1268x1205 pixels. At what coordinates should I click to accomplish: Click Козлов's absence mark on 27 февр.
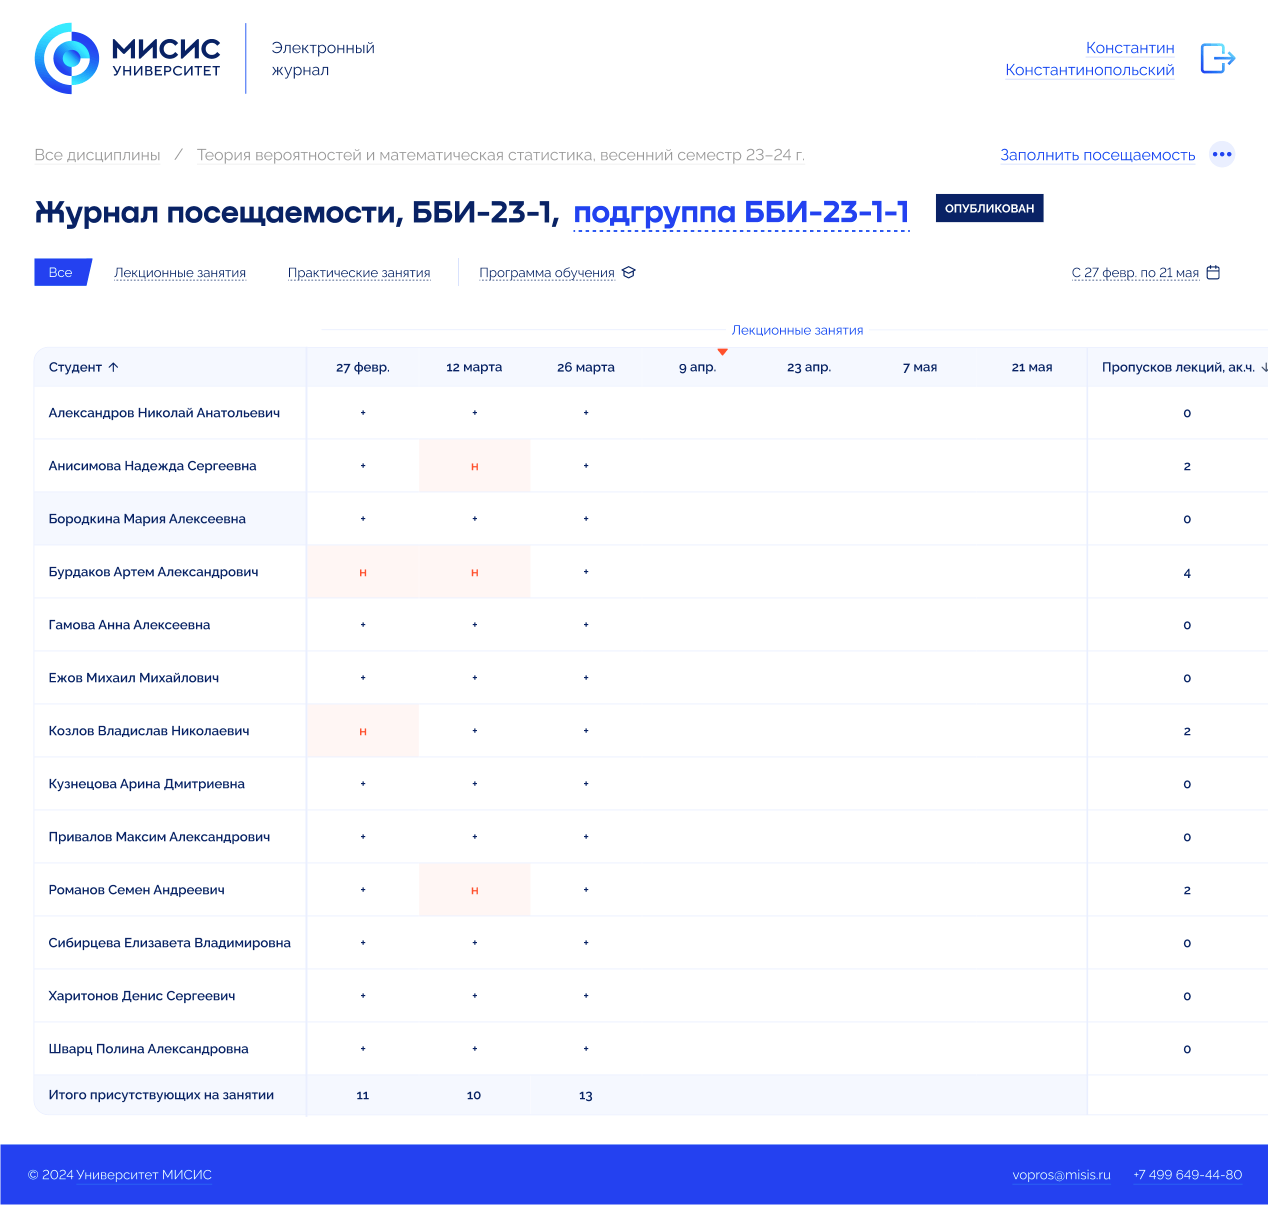(363, 731)
